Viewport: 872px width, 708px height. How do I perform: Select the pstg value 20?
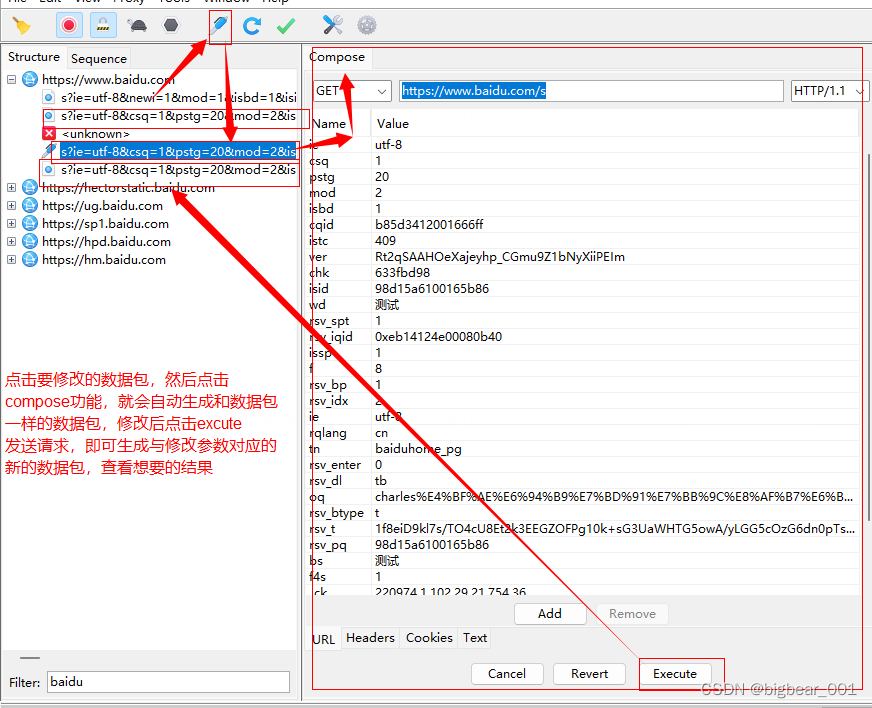click(x=382, y=177)
